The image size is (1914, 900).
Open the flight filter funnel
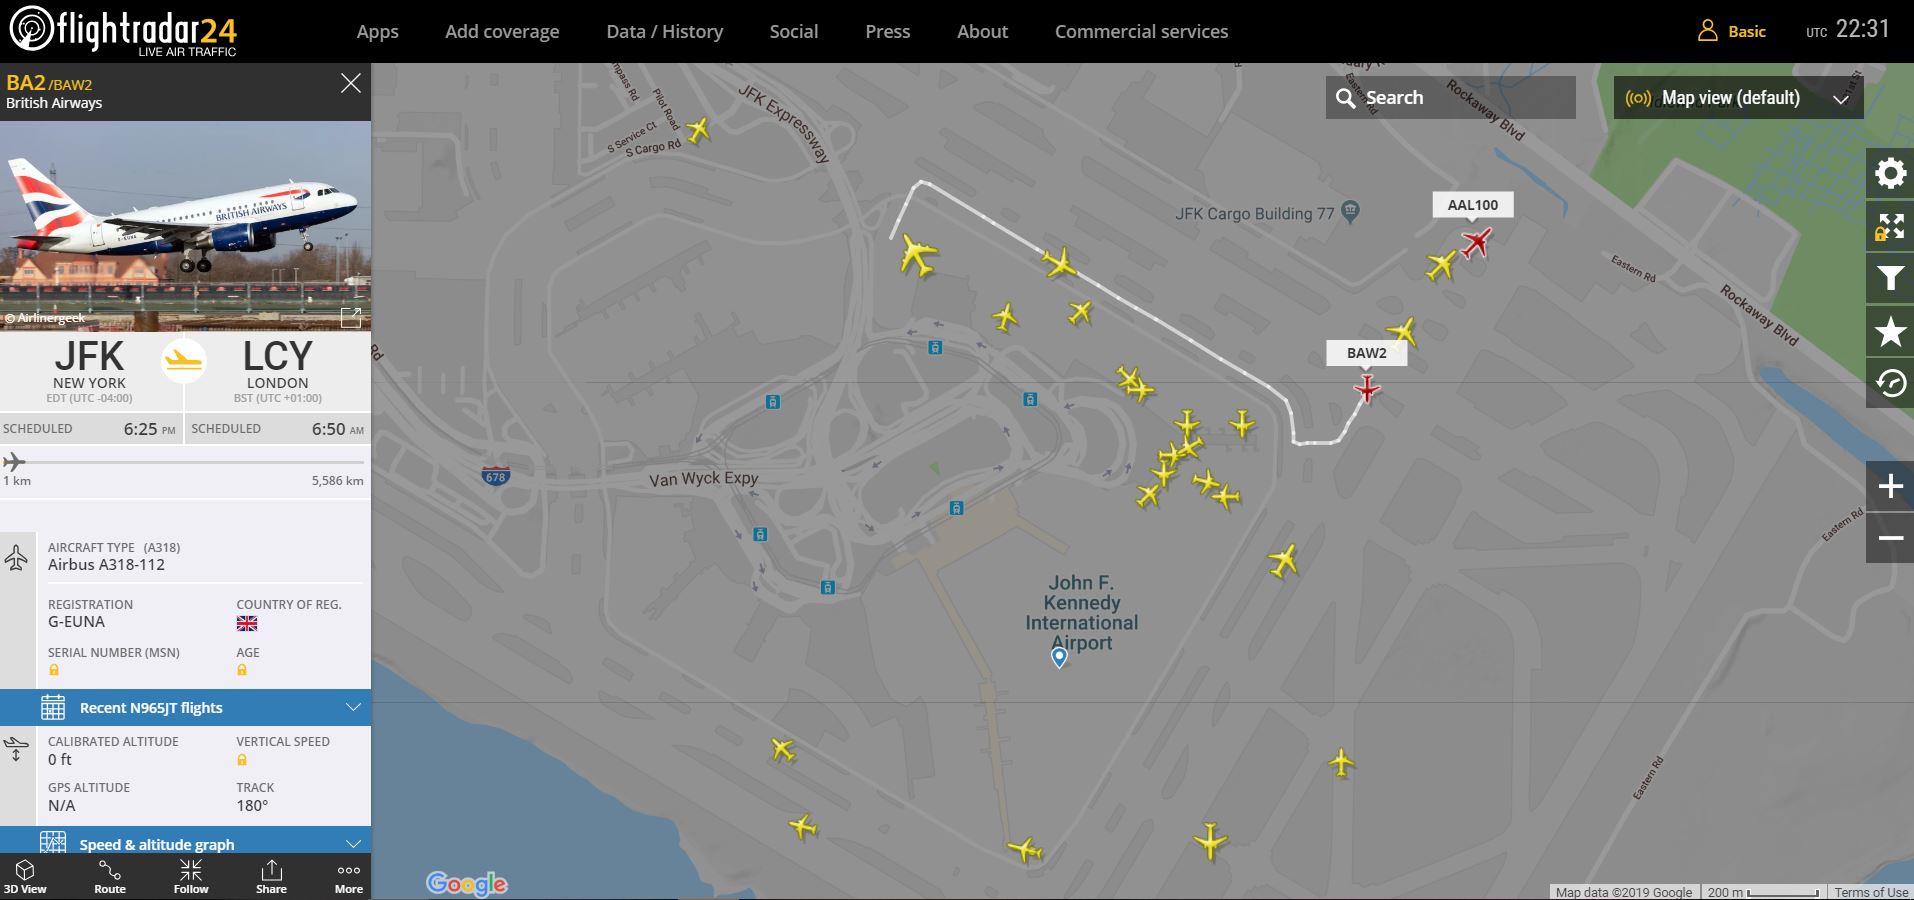pos(1890,279)
